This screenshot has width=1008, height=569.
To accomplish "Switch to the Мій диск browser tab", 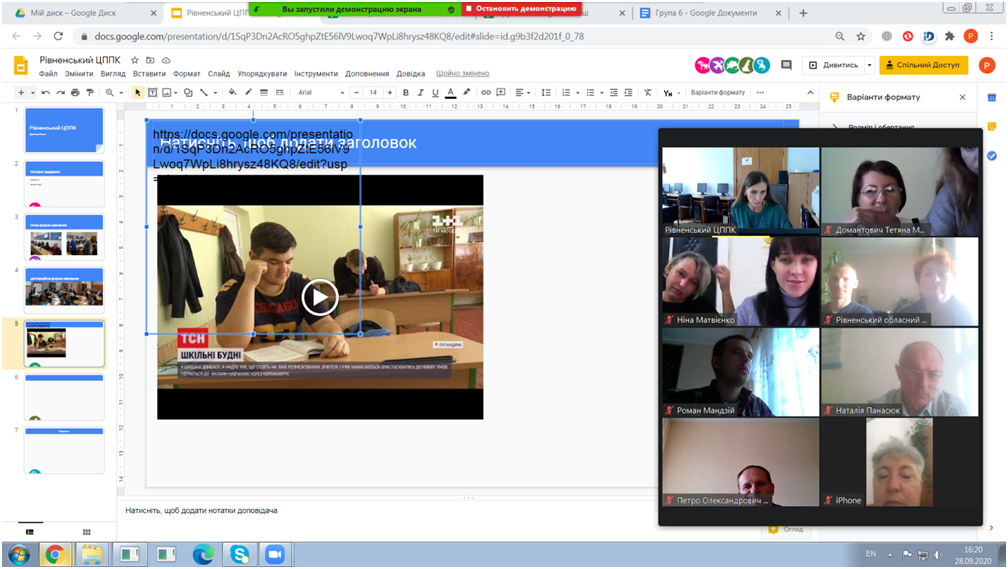I will click(x=80, y=12).
